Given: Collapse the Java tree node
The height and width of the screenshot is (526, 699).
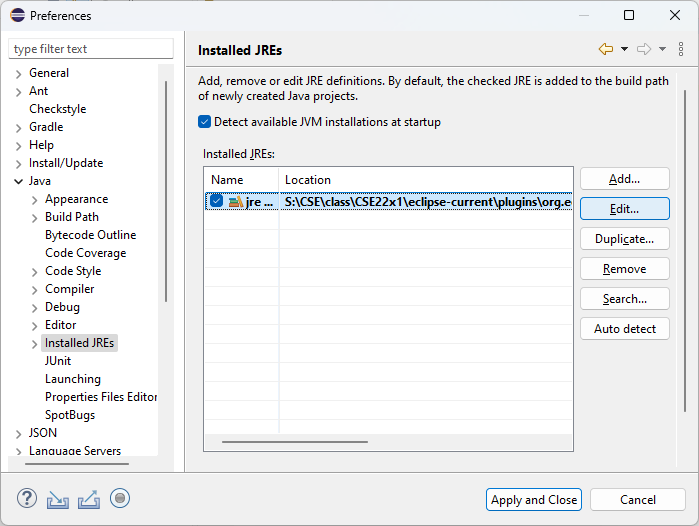Looking at the screenshot, I should 19,181.
